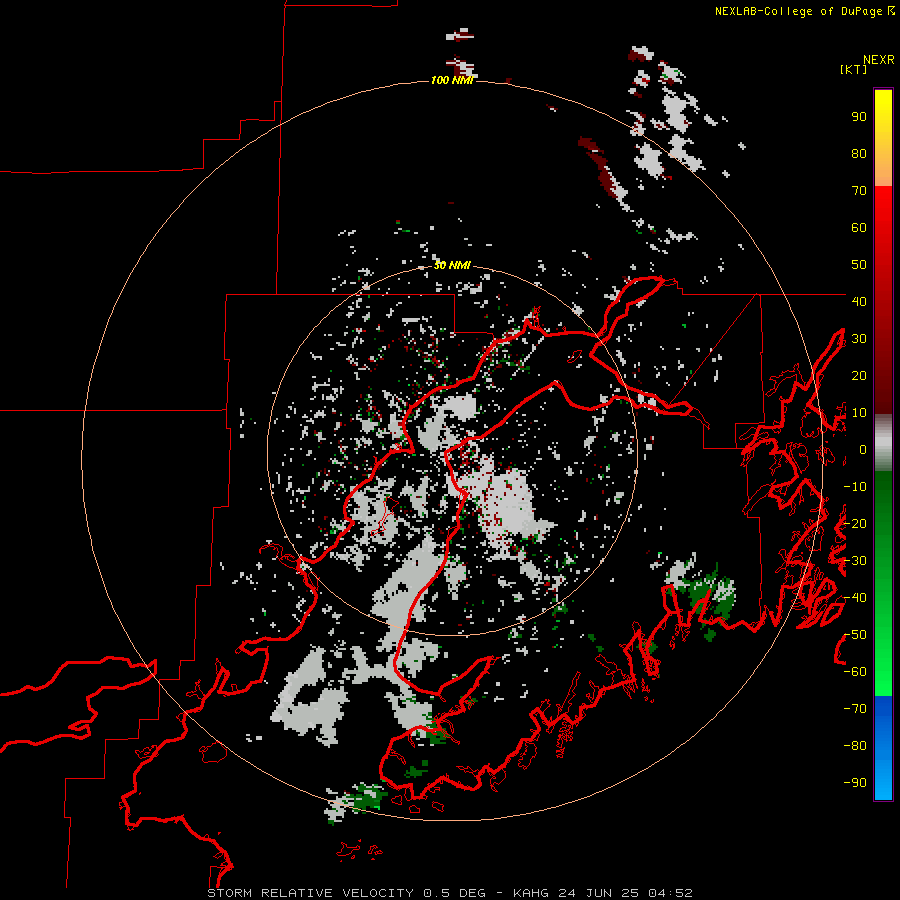Click the NEXLAB-College of DuPage credit text
This screenshot has height=900, width=900.
click(x=799, y=11)
